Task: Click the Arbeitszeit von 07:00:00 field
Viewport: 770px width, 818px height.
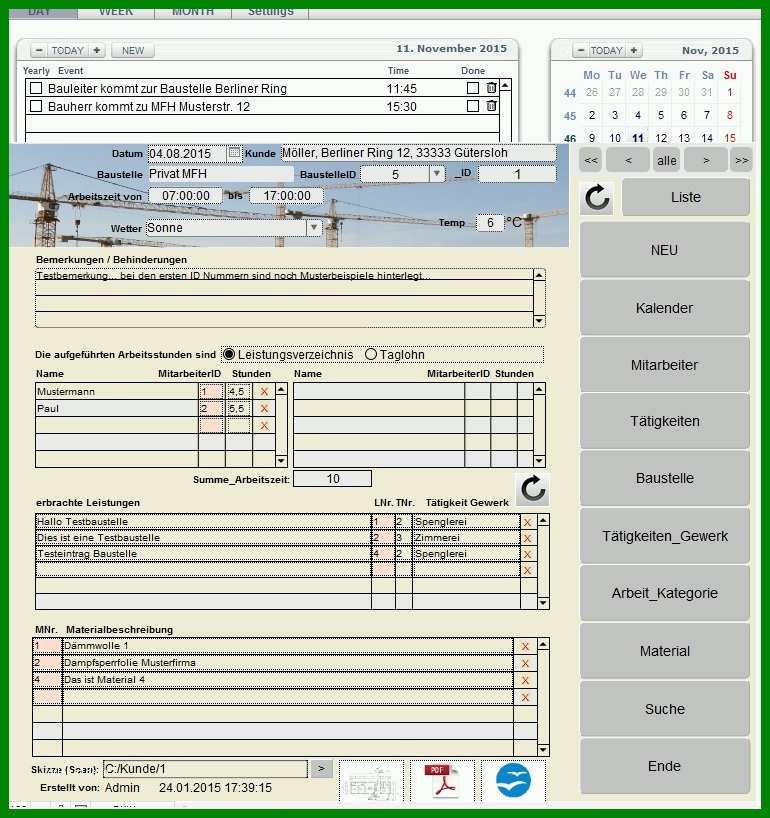Action: point(186,196)
